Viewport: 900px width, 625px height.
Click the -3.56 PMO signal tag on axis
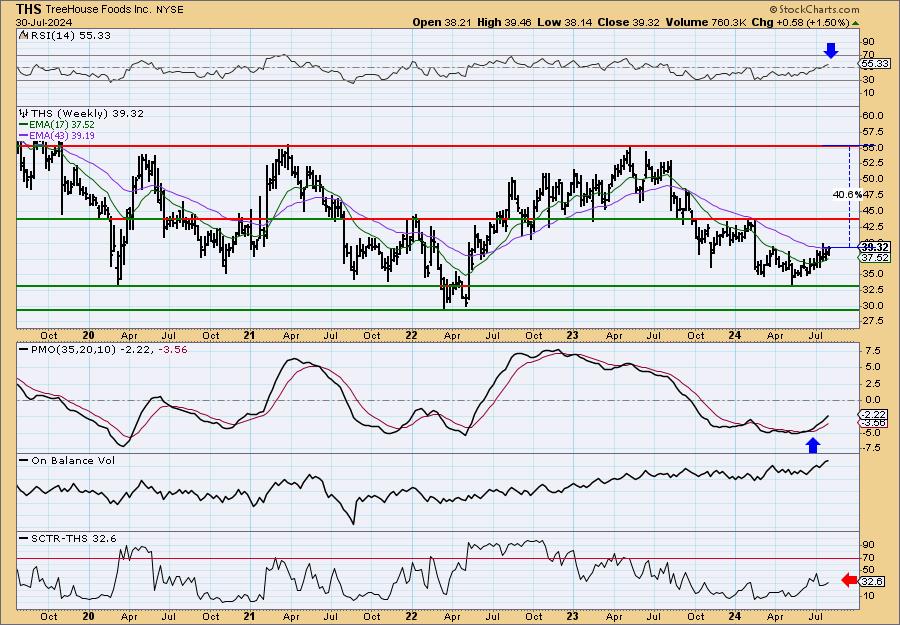(874, 422)
